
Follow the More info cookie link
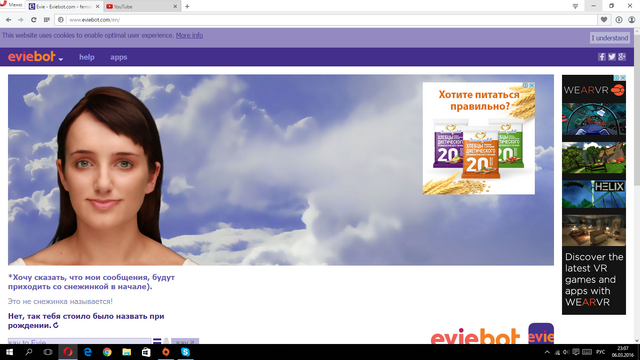point(189,36)
